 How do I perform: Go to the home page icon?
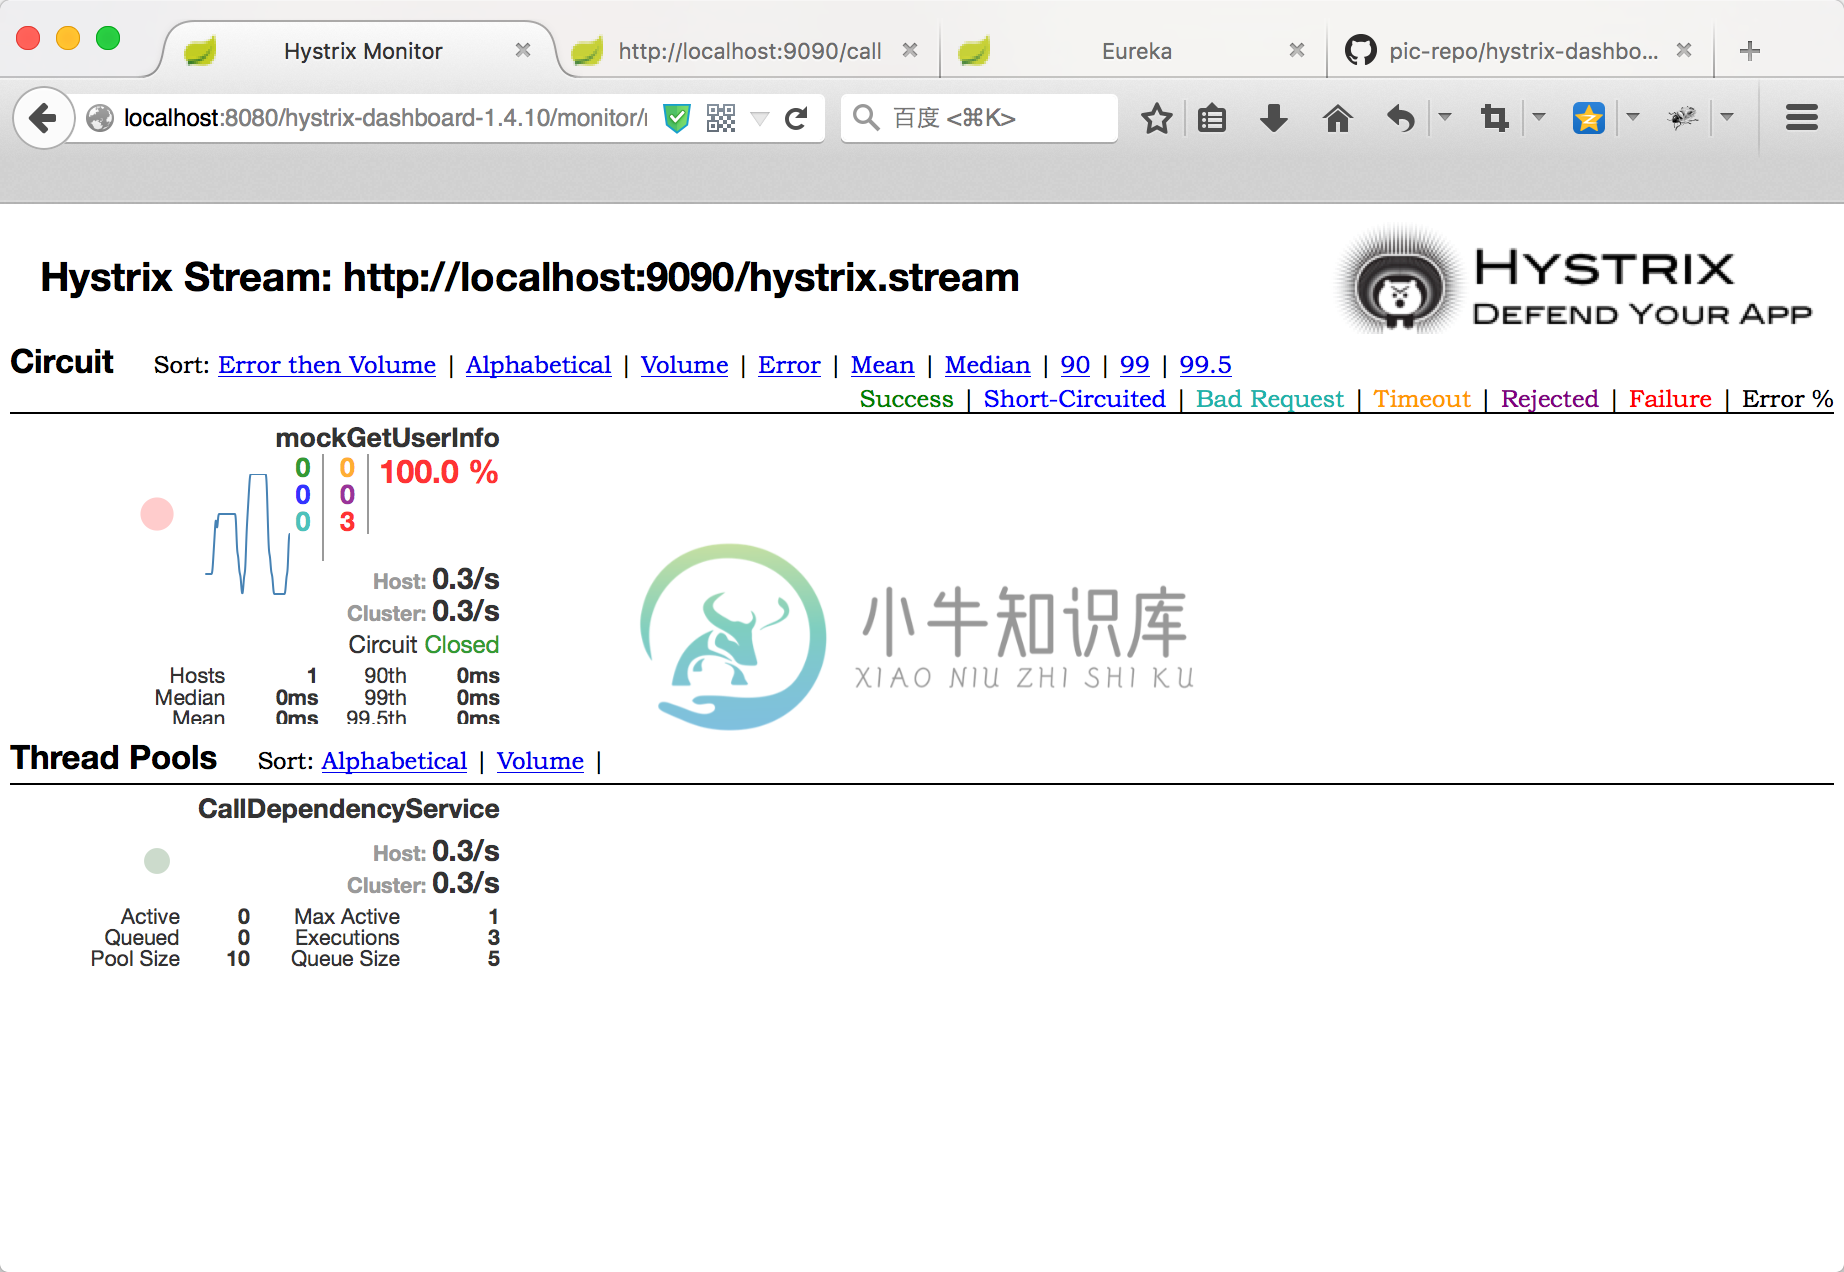[1337, 118]
